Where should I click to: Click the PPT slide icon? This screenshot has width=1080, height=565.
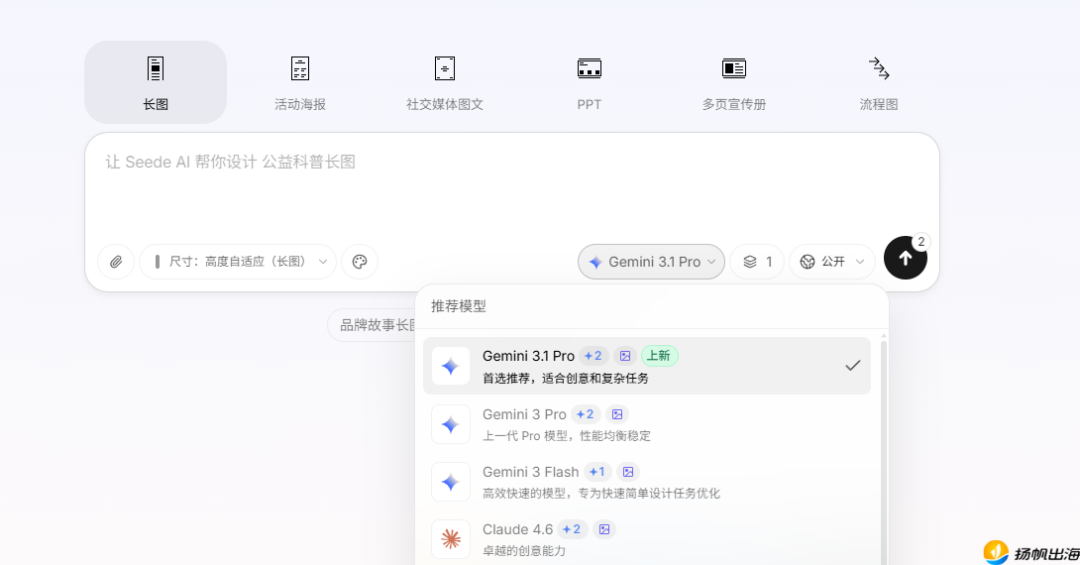(x=589, y=69)
